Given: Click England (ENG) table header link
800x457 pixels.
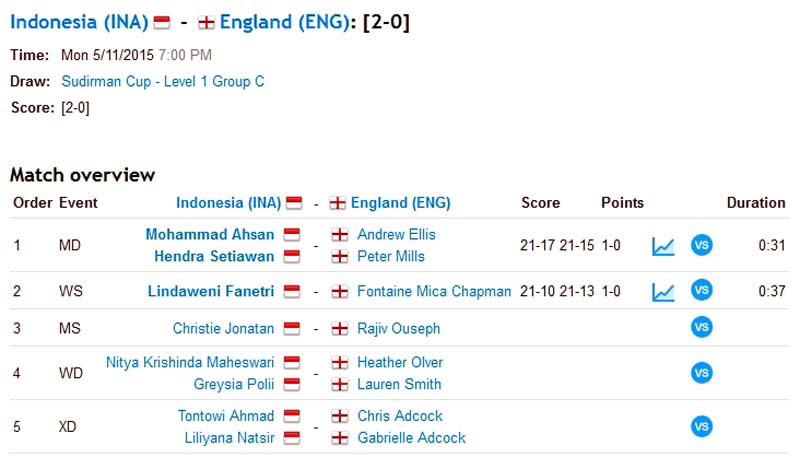Looking at the screenshot, I should pyautogui.click(x=401, y=203).
